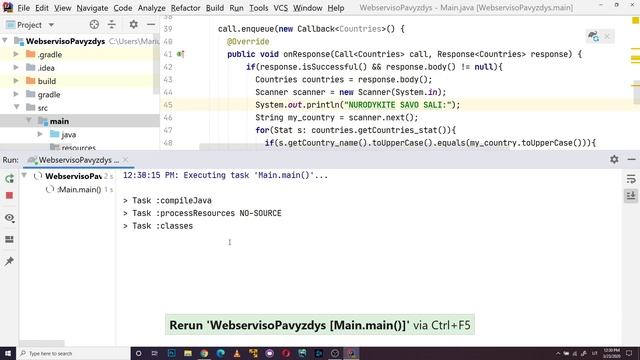Open VLC cone icon on taskbar
The width and height of the screenshot is (640, 360).
[237, 353]
